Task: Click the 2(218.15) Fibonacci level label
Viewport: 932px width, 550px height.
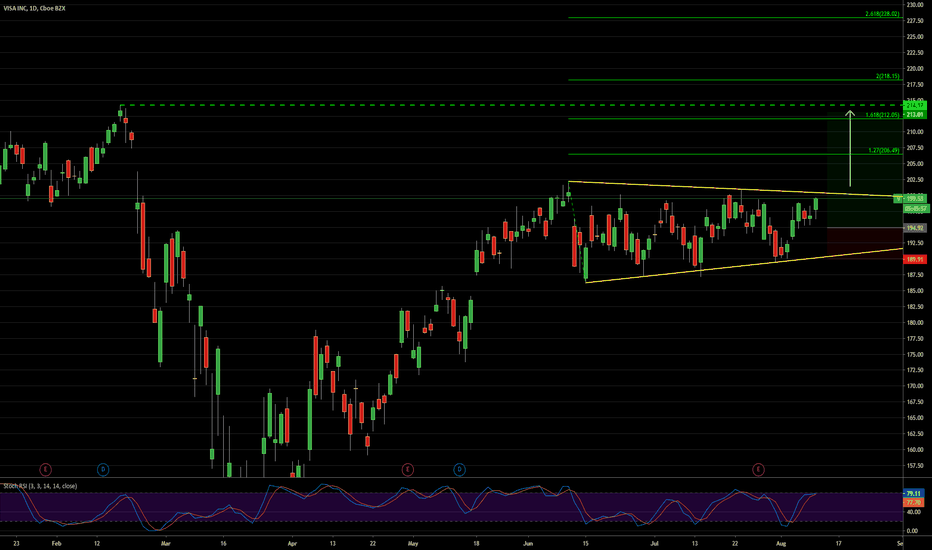Action: click(887, 76)
